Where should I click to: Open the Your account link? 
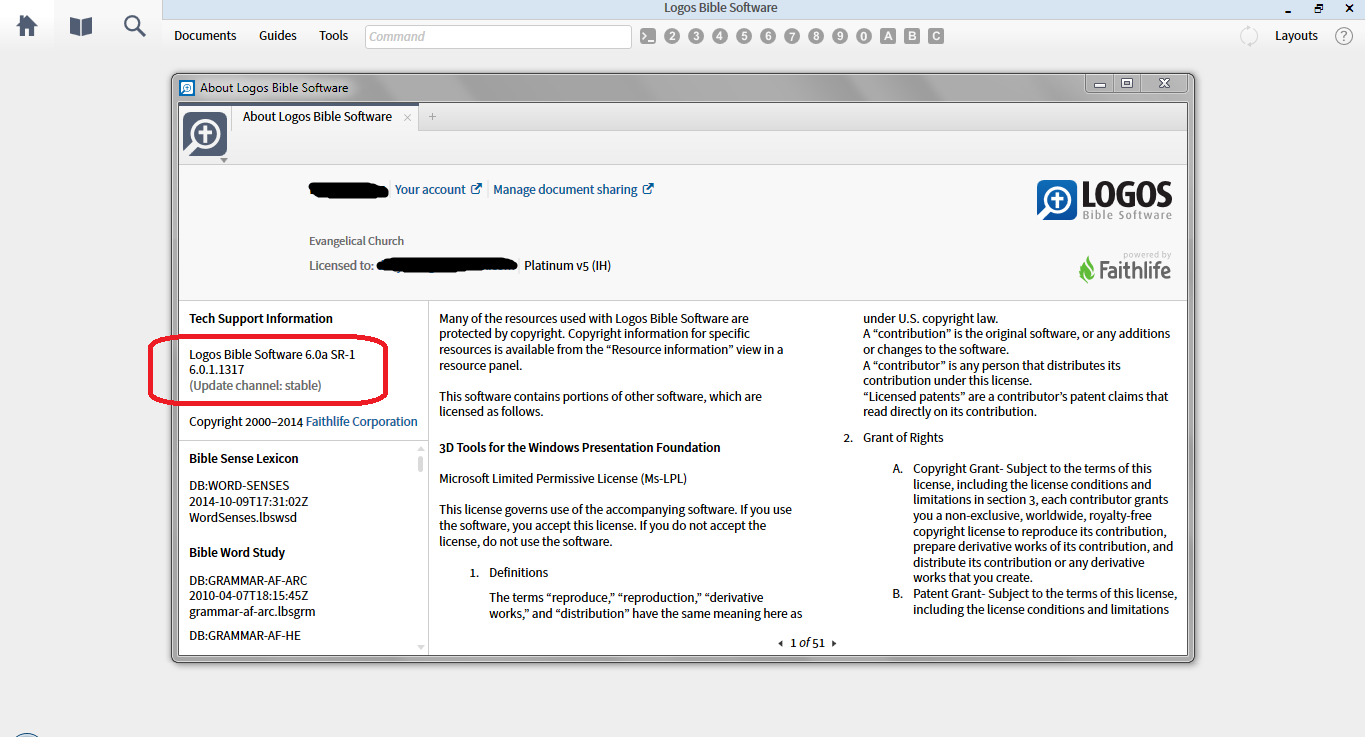[430, 189]
